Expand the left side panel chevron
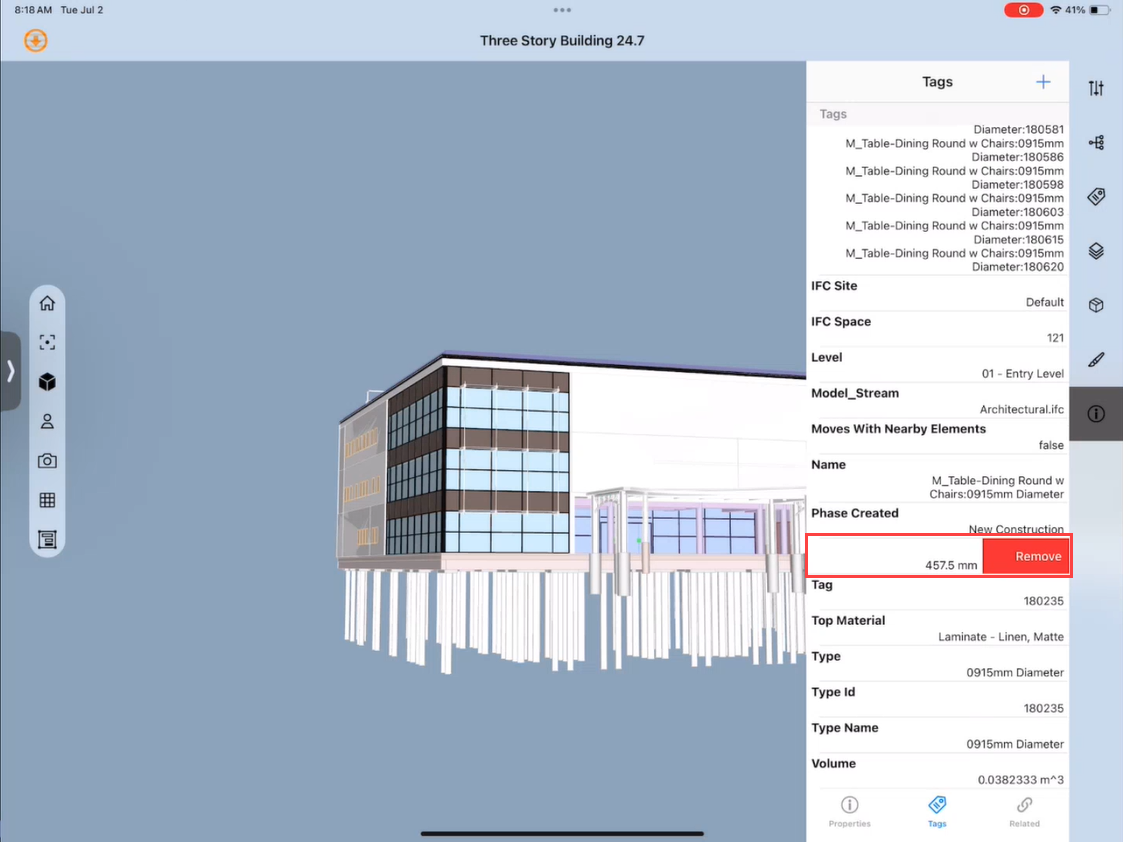 [11, 371]
